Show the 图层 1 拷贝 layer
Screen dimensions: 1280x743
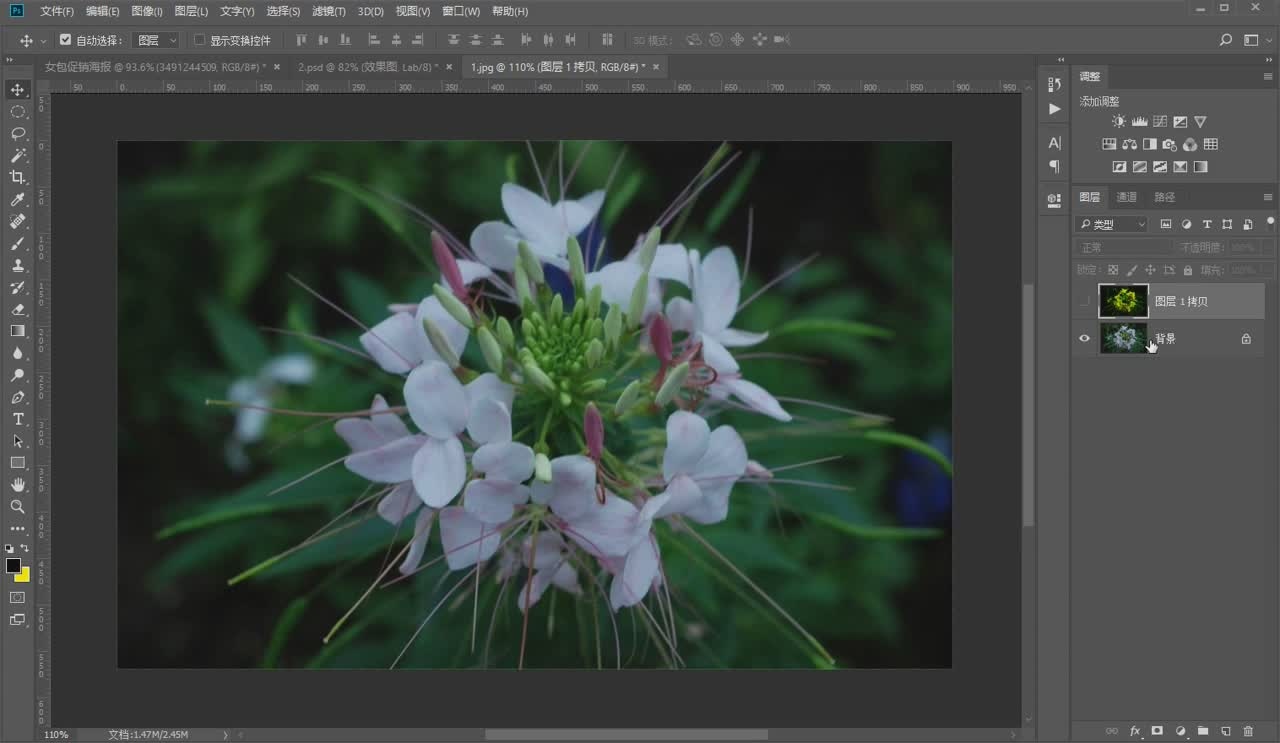pyautogui.click(x=1085, y=301)
